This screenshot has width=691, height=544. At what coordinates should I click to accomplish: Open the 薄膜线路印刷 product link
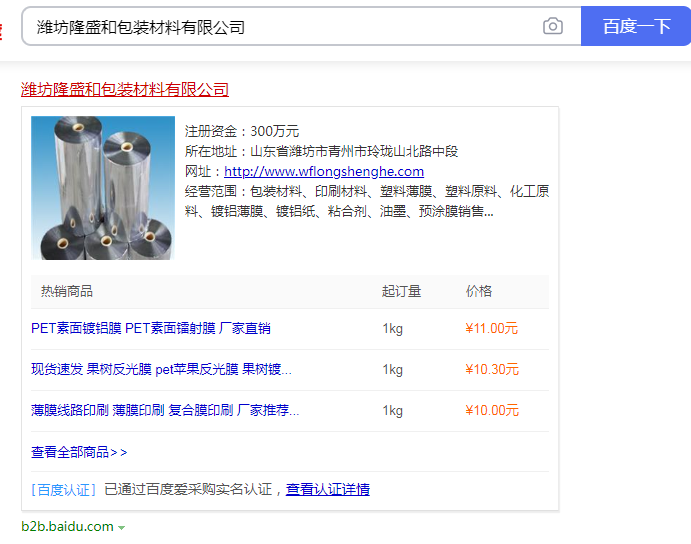coord(165,410)
